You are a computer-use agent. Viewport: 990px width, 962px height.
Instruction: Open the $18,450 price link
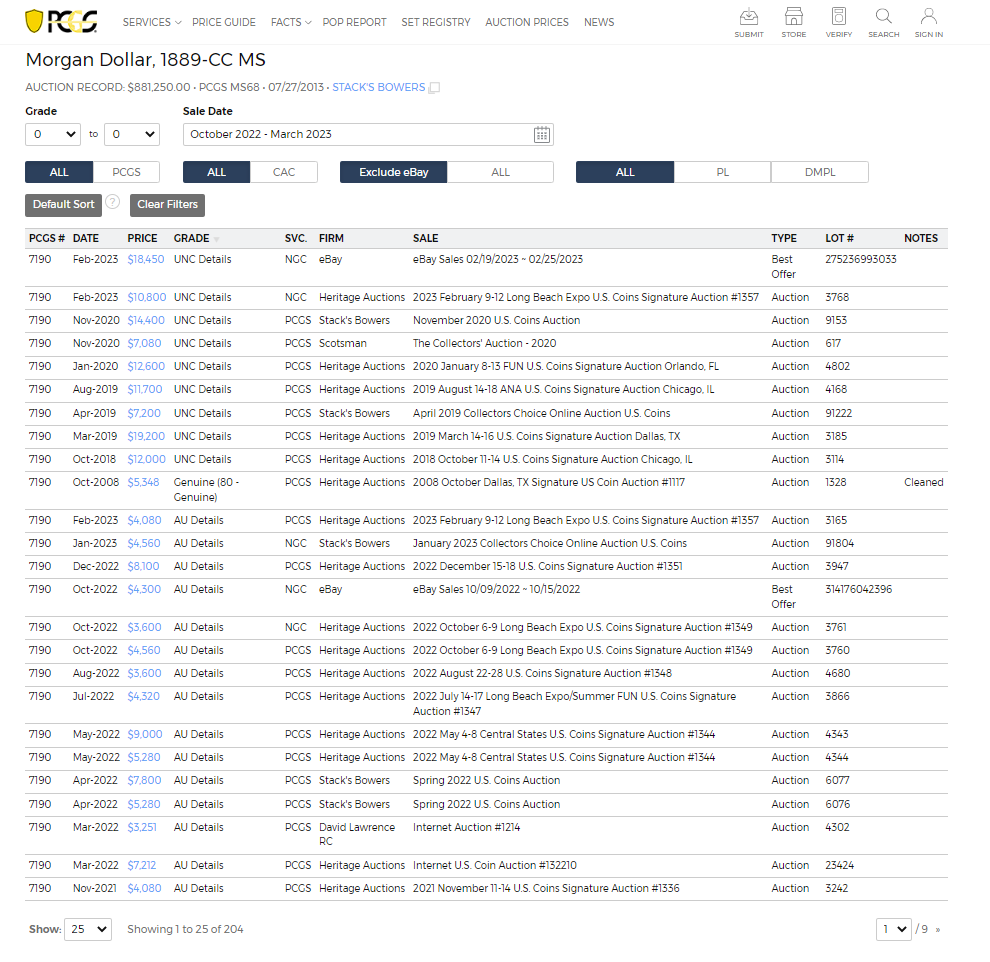tap(145, 259)
